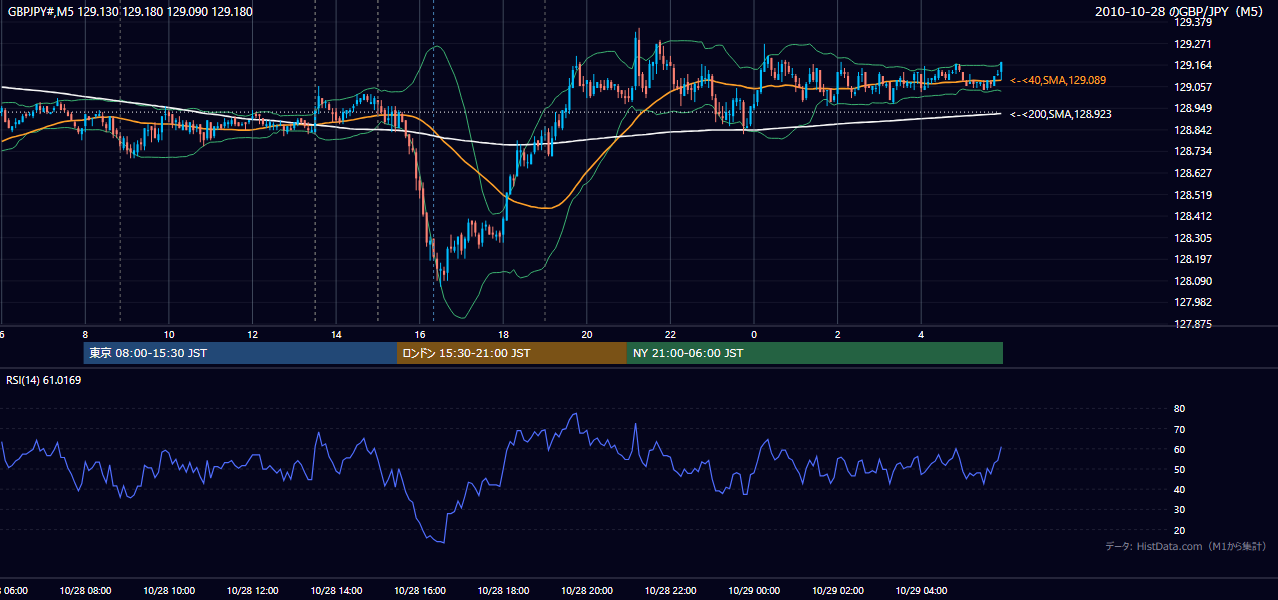Click hour tick 10 under price chart
This screenshot has height=600, width=1278.
[x=169, y=334]
